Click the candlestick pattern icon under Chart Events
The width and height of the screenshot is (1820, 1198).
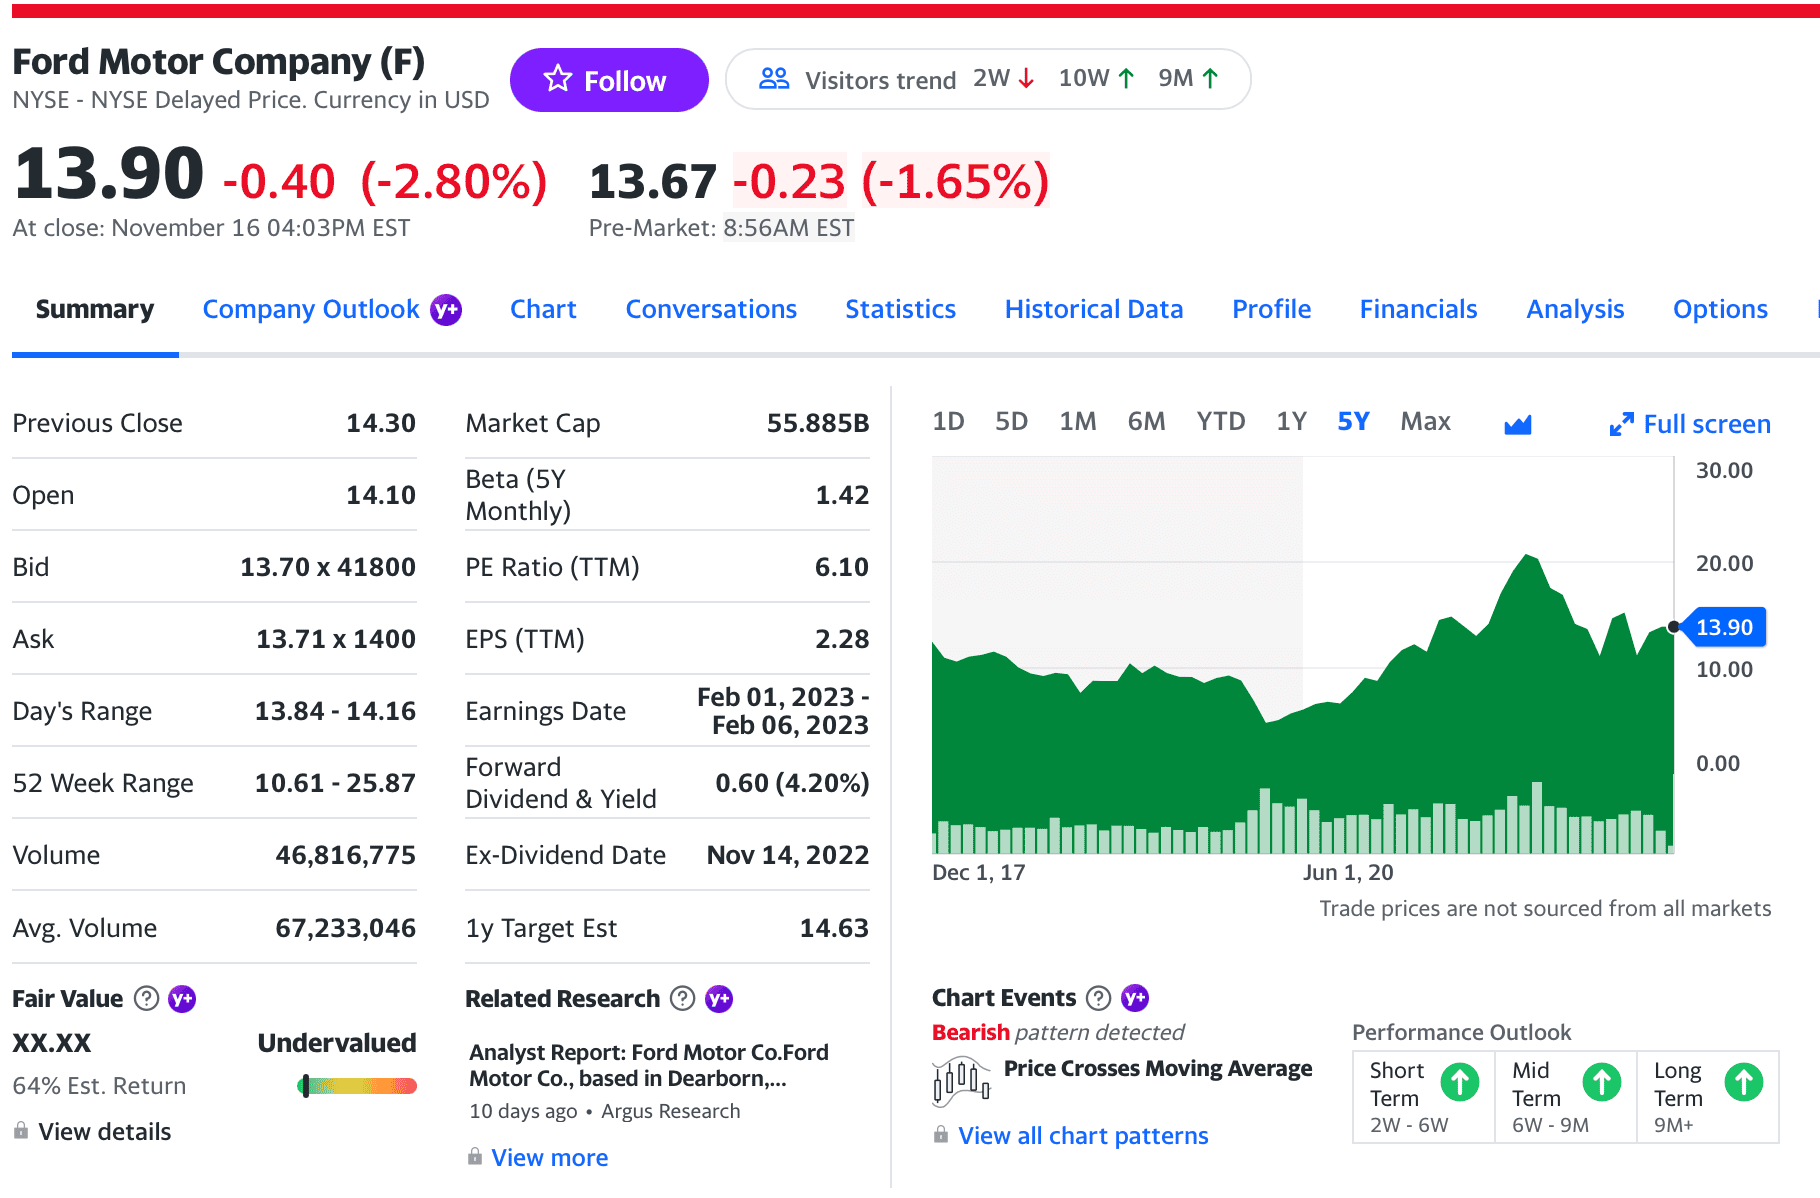click(961, 1082)
